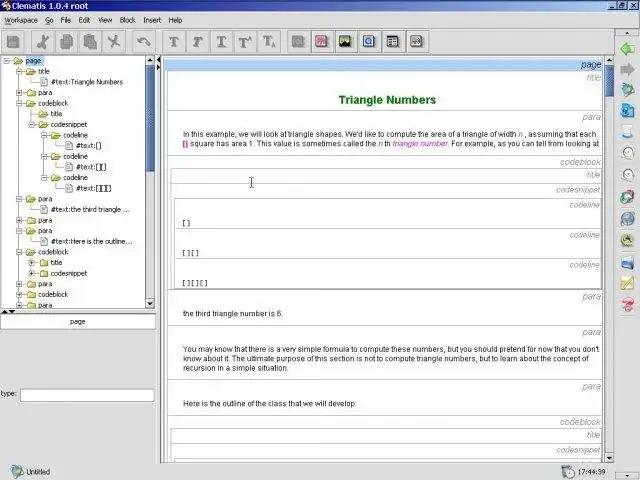
Task: Follow the pink 'triangle number' link
Action: coord(420,144)
